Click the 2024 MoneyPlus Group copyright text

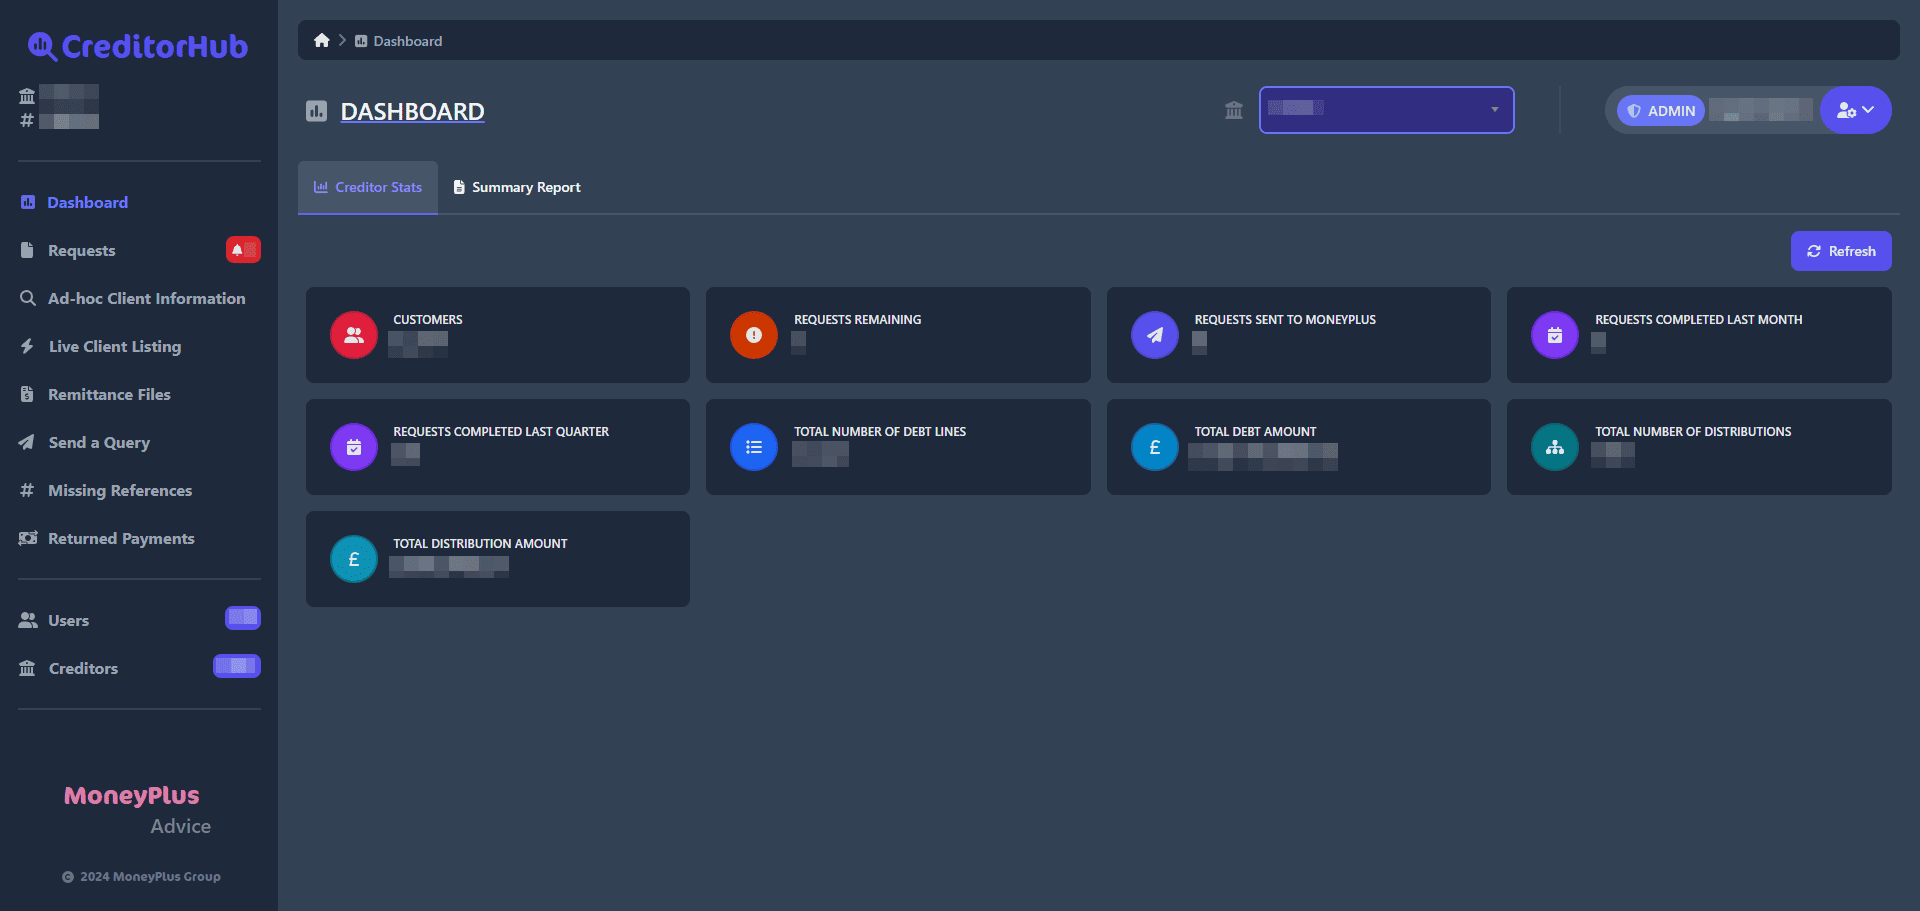141,877
